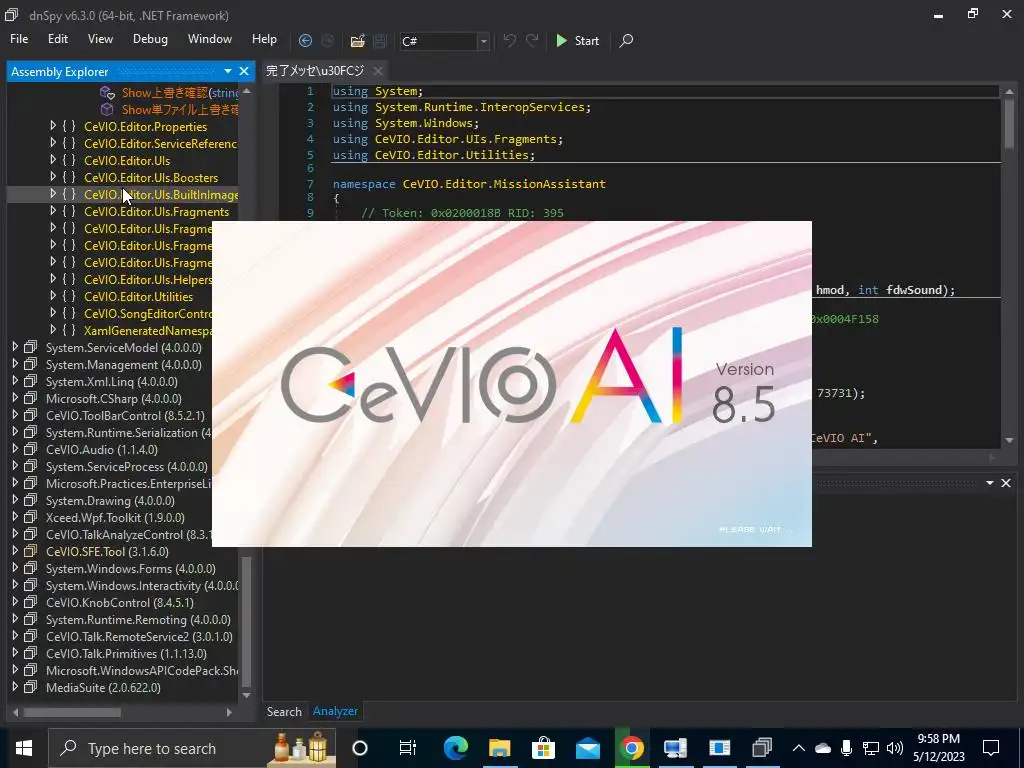Open the Help menu

point(264,39)
